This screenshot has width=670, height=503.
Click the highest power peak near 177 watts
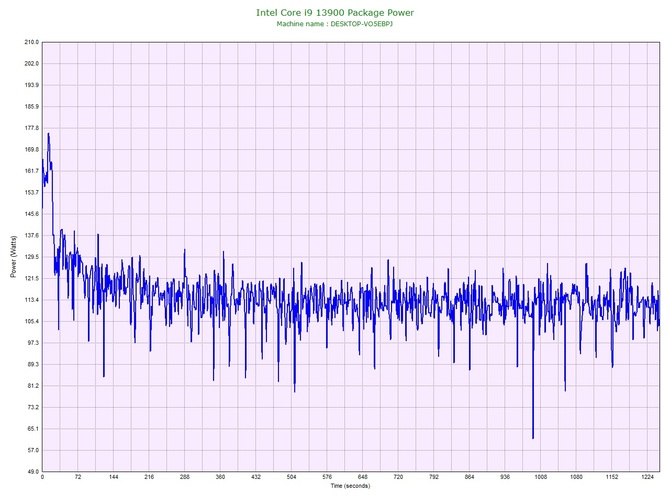point(48,134)
